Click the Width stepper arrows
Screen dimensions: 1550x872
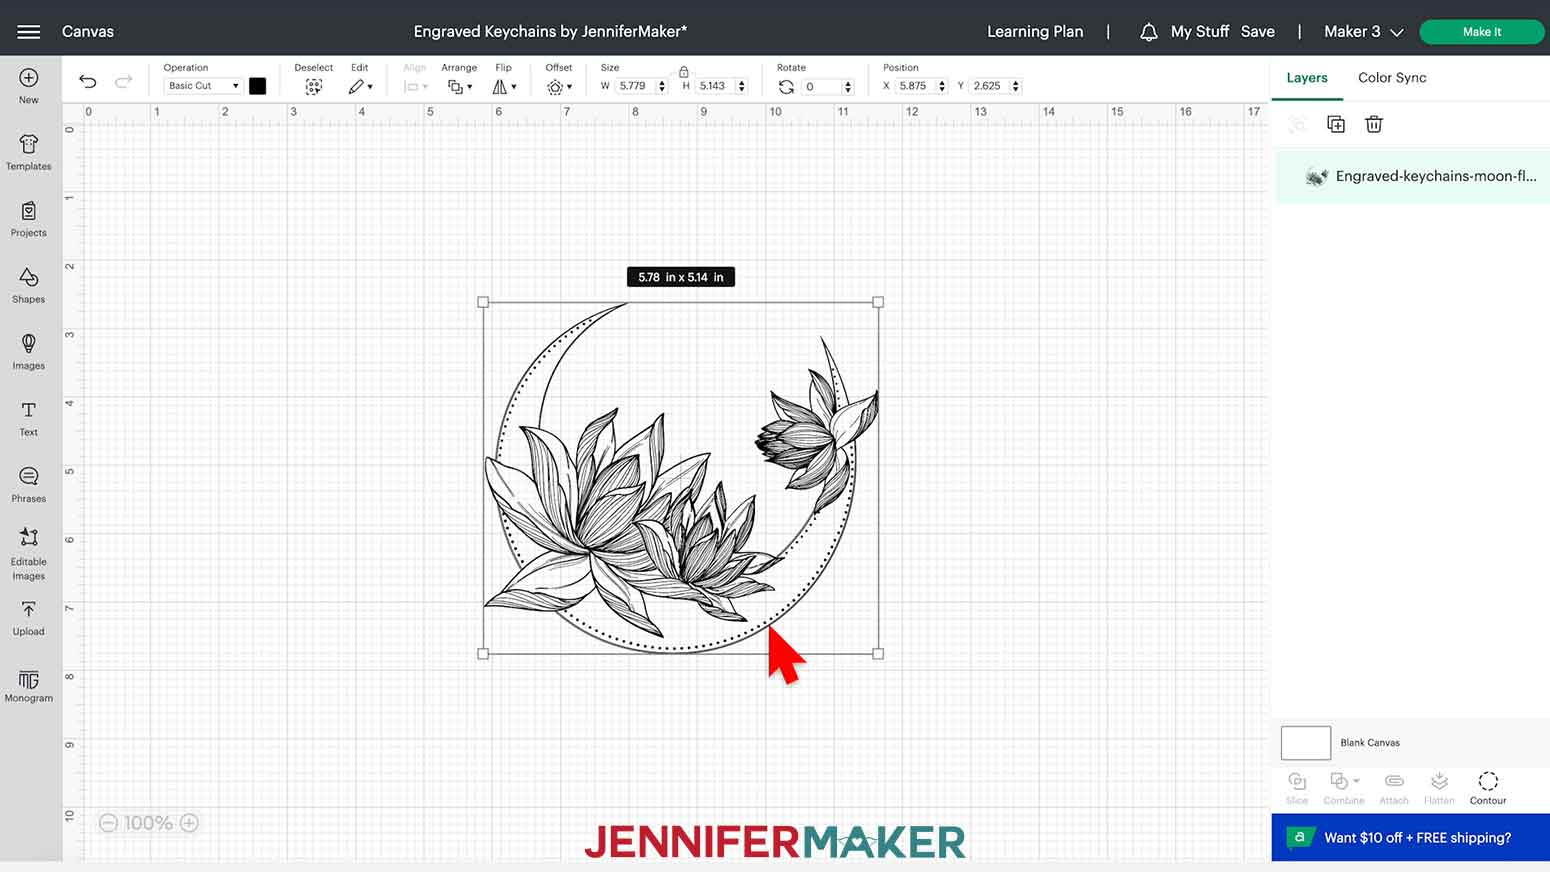(x=662, y=87)
